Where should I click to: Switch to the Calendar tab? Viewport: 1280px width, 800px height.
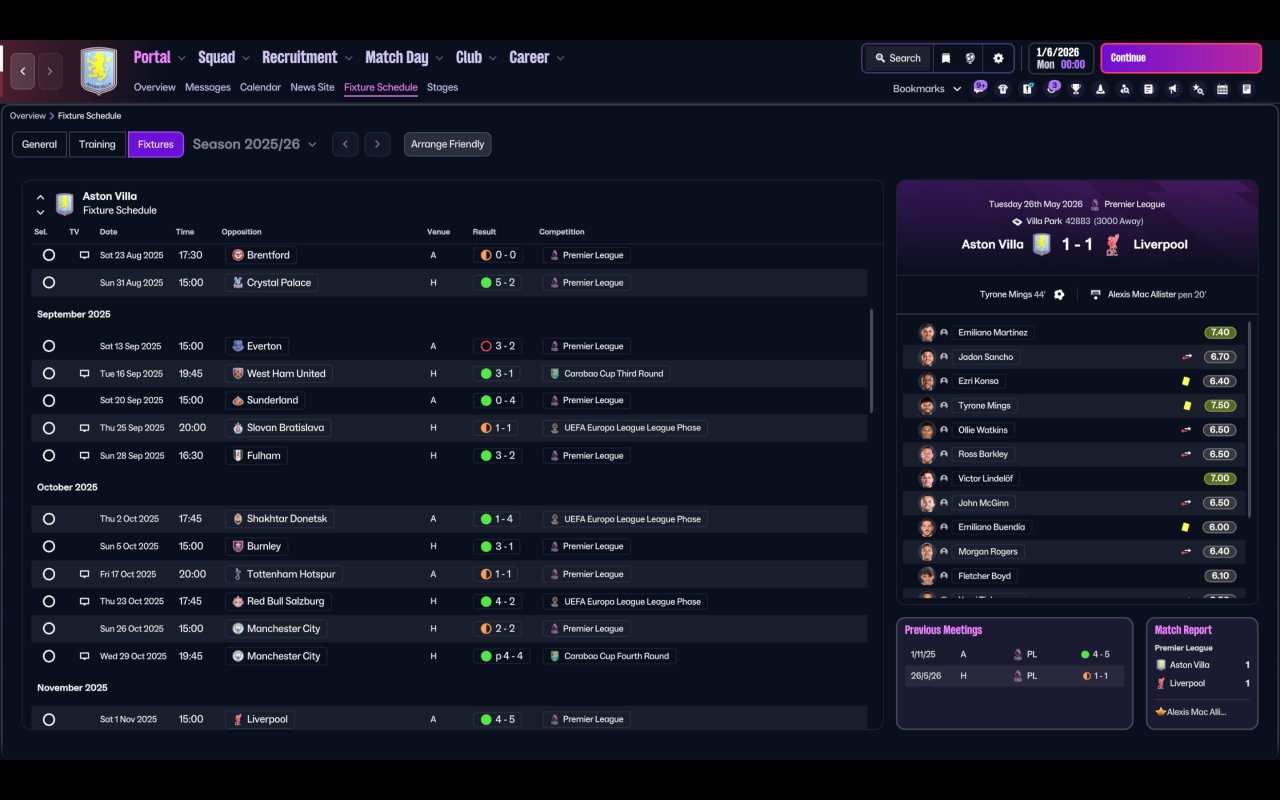260,87
